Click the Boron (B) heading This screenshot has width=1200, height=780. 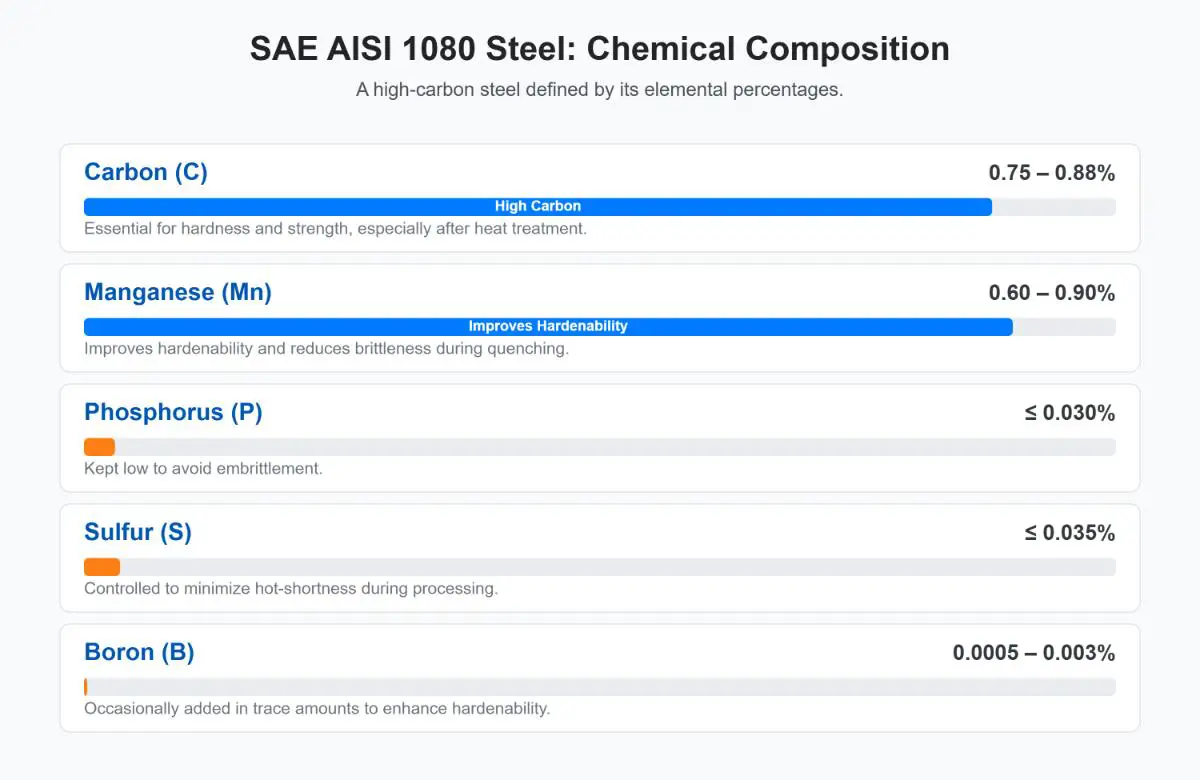coord(139,652)
